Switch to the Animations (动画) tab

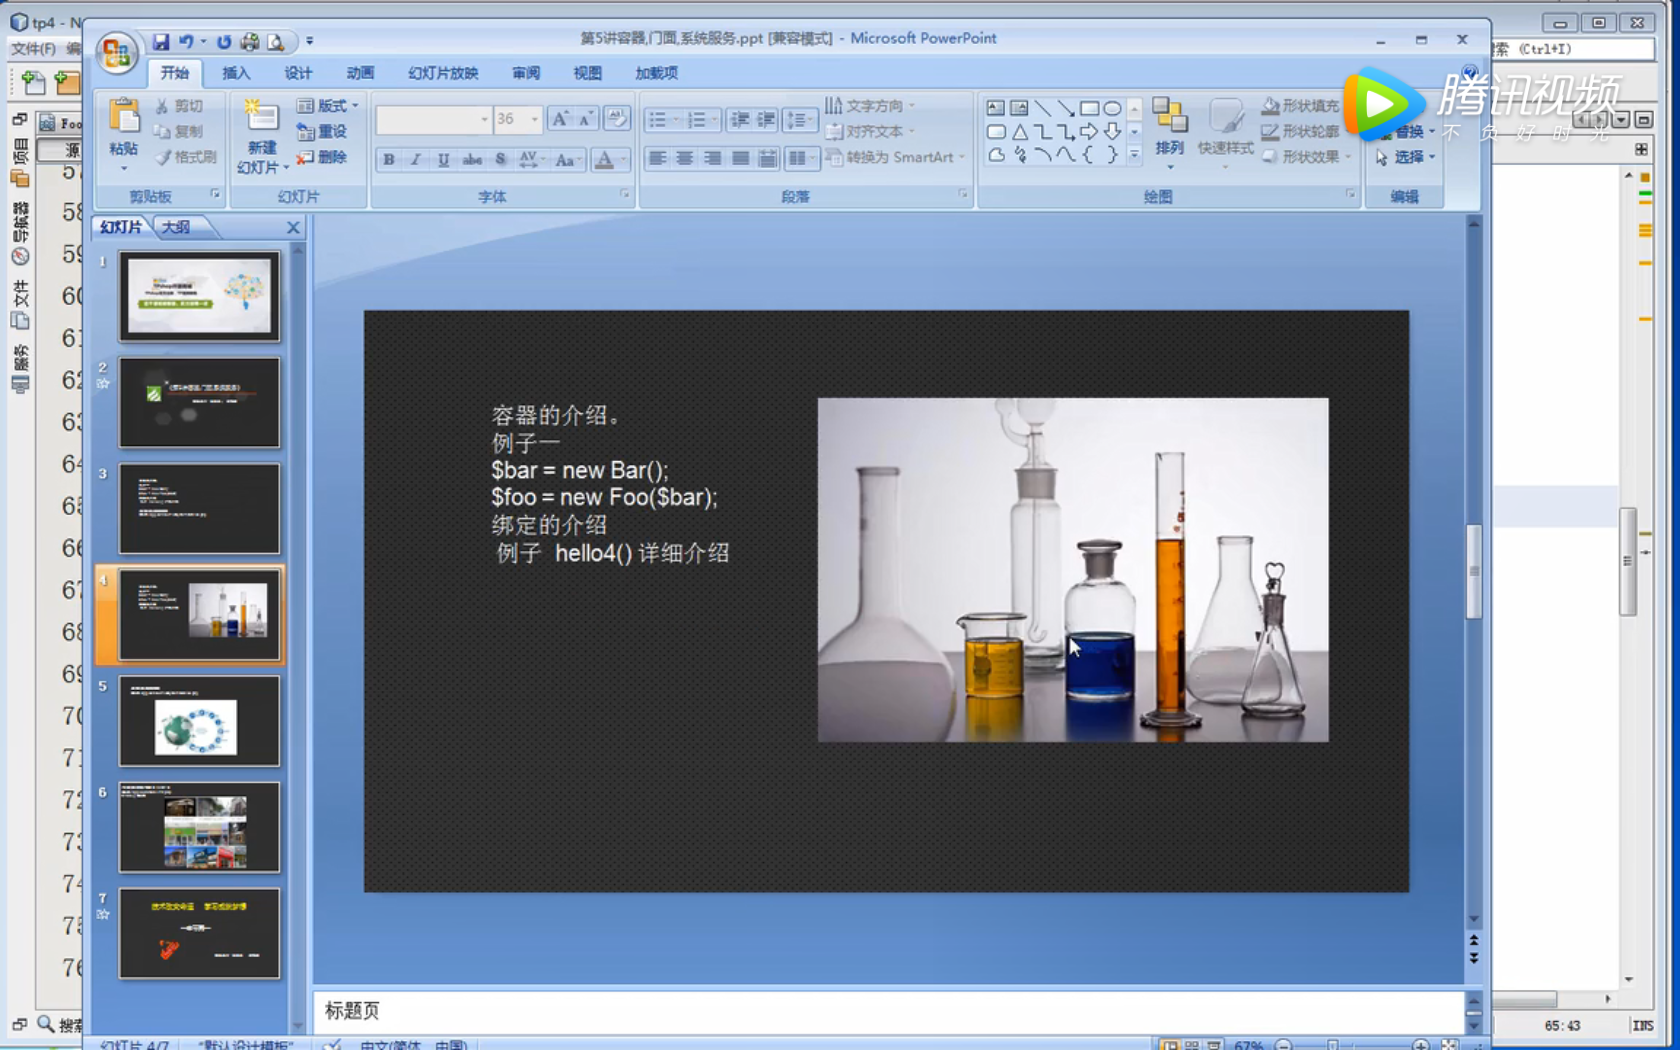pos(360,73)
